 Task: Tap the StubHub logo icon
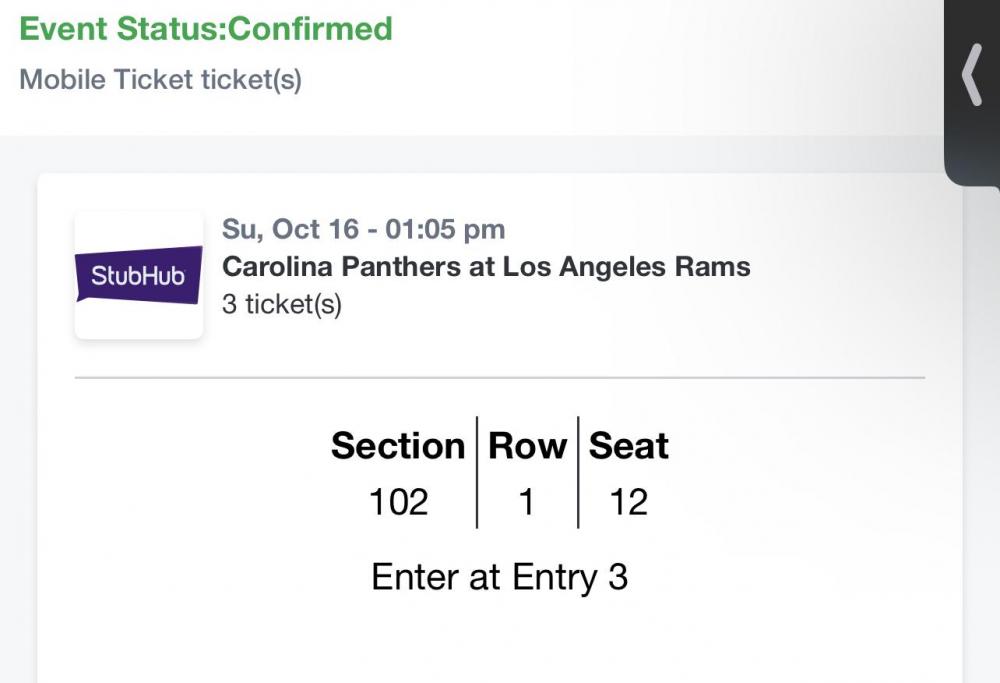click(x=139, y=275)
